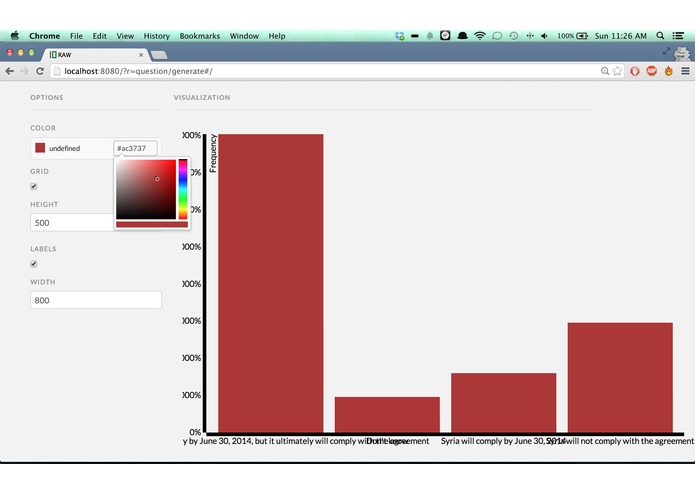Click the localhost address bar
This screenshot has height=494, width=695.
point(328,71)
